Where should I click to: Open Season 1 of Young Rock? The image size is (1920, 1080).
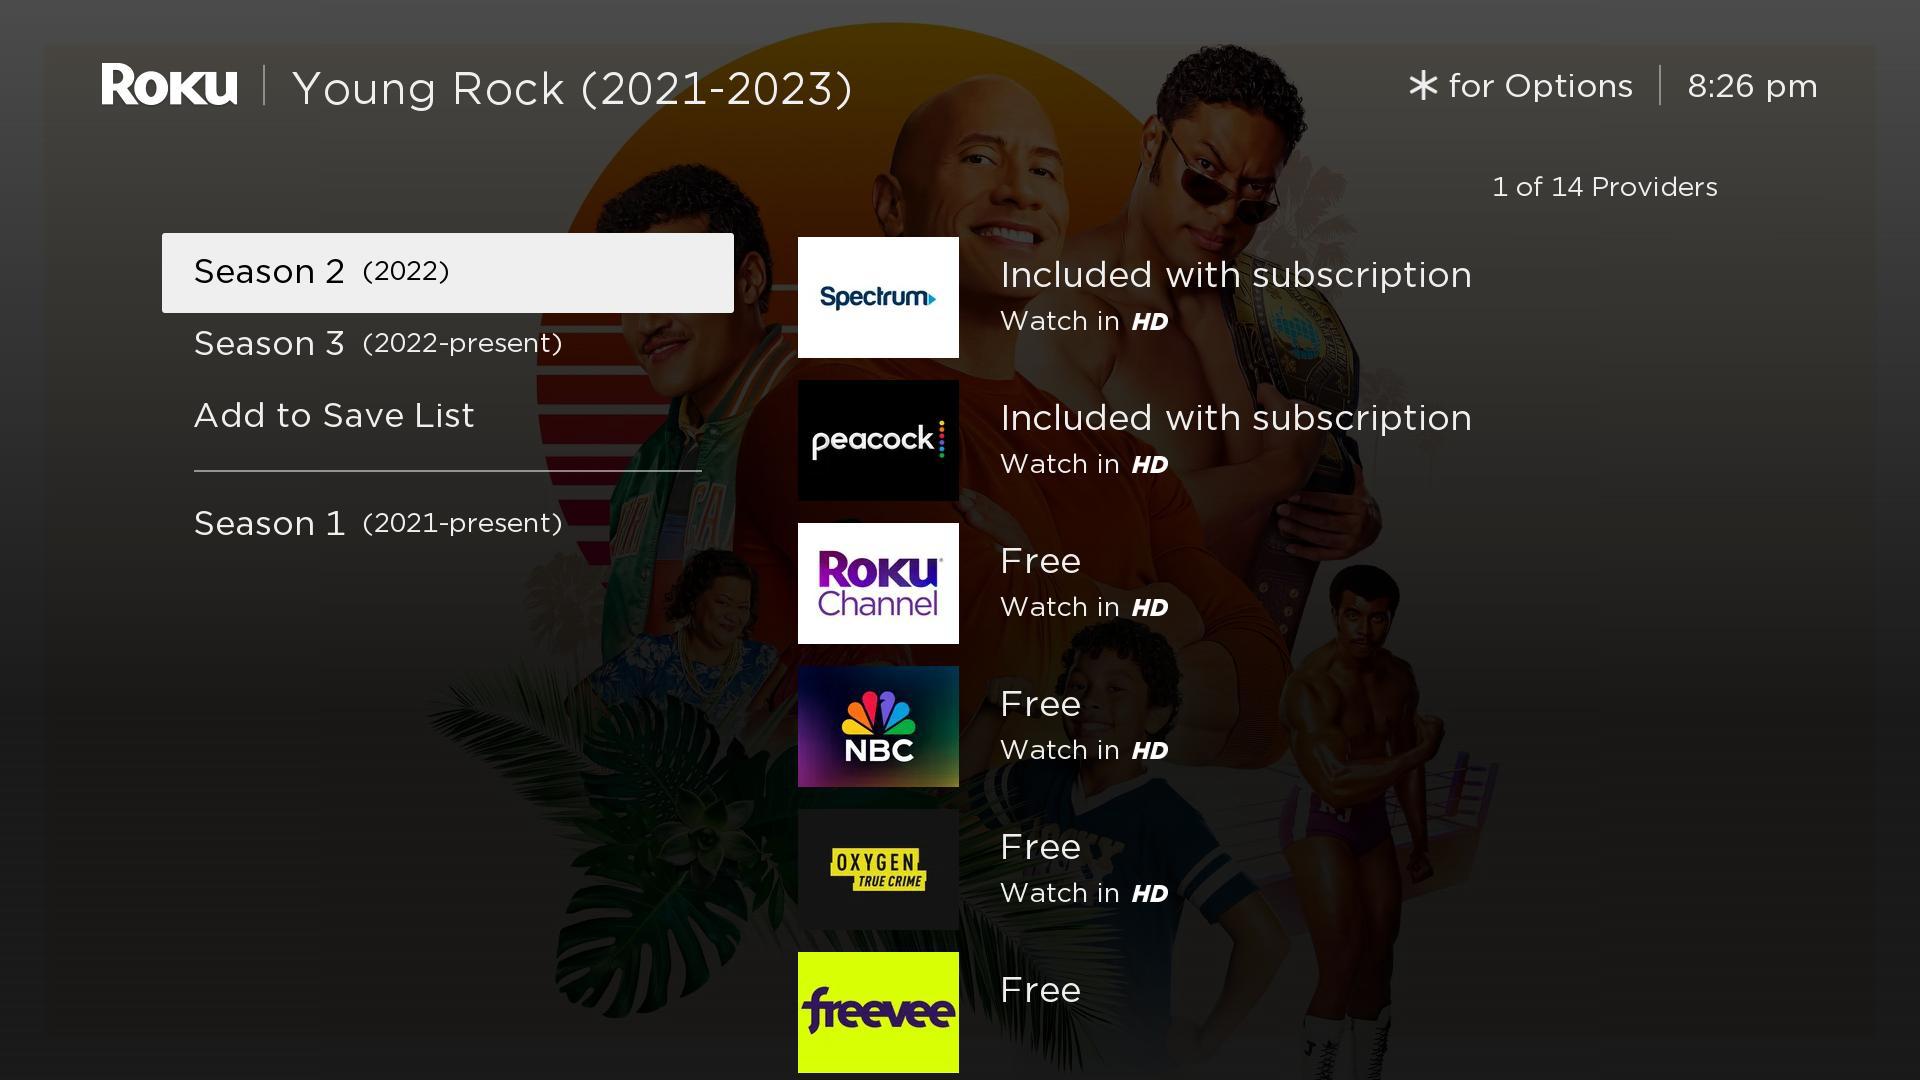click(x=377, y=521)
